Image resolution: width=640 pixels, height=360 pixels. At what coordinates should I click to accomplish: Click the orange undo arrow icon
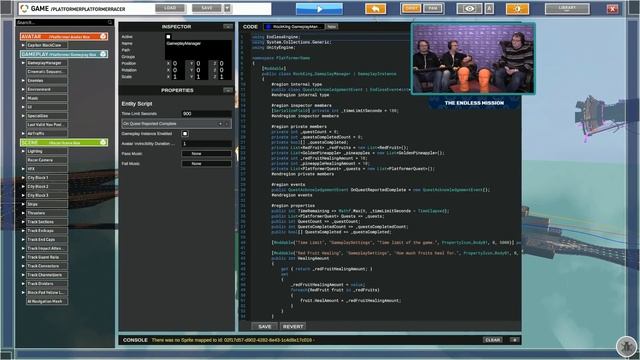[375, 9]
